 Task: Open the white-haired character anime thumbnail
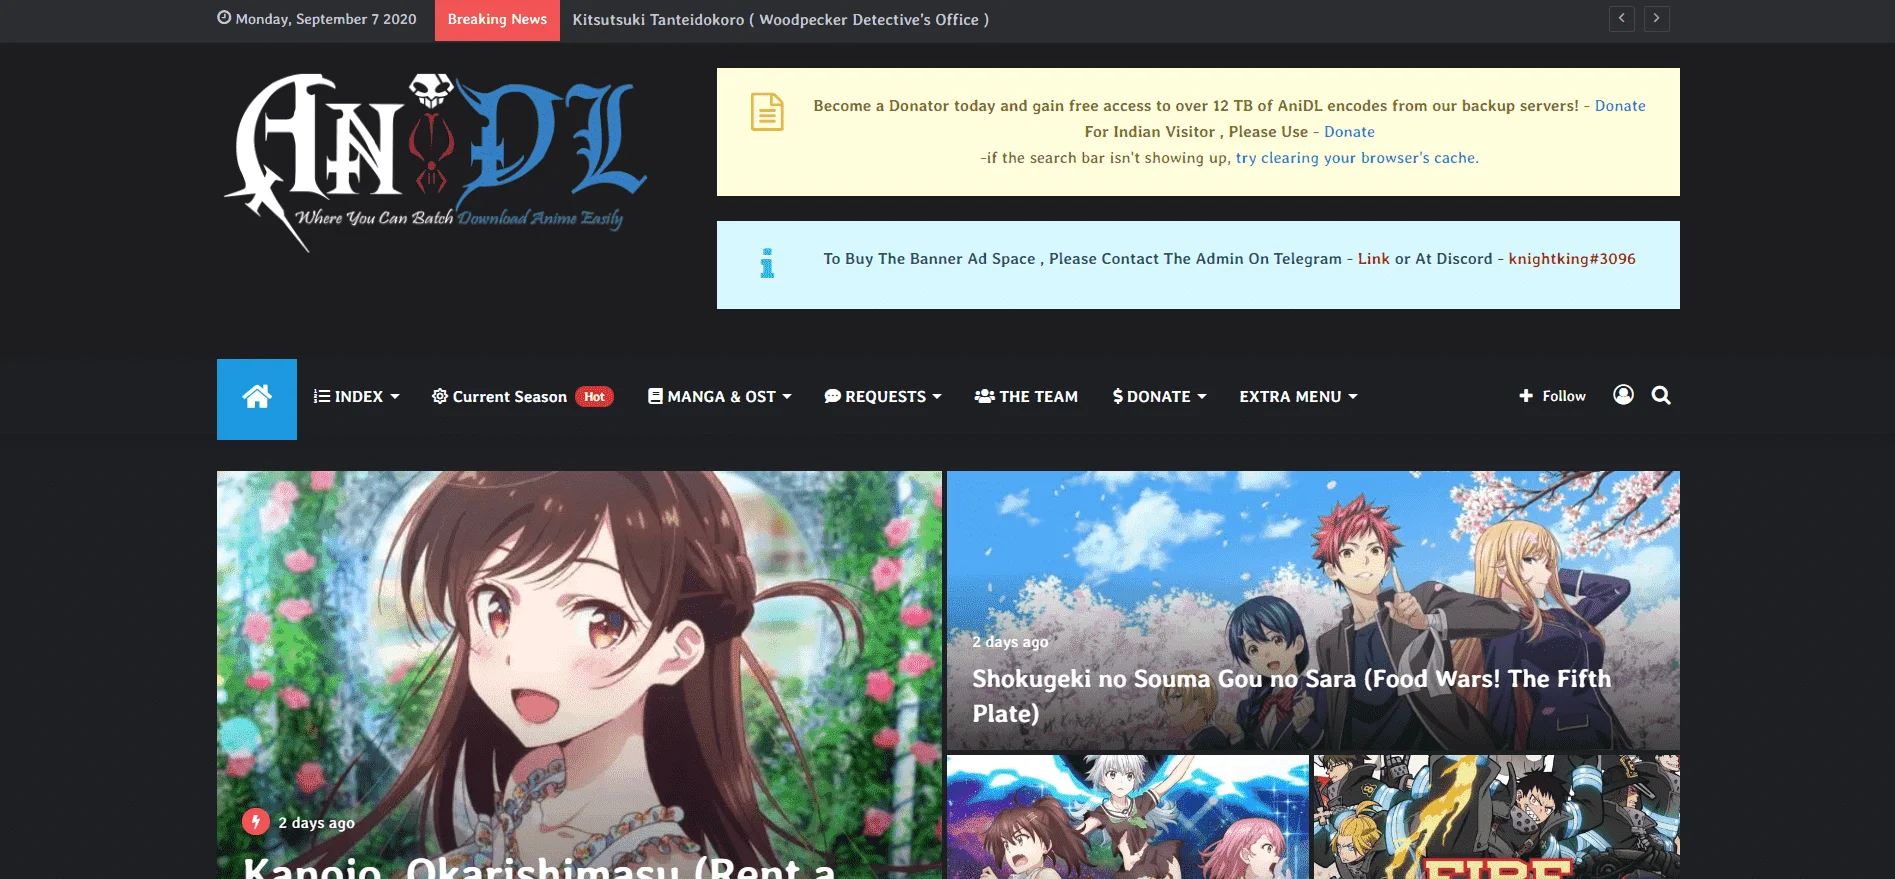click(1127, 817)
